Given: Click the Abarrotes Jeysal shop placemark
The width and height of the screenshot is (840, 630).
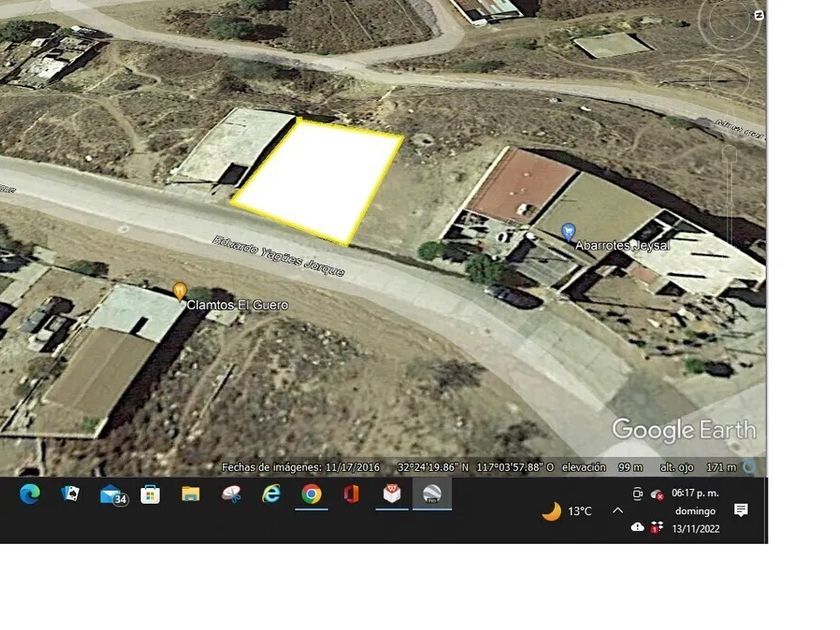Looking at the screenshot, I should coord(568,232).
